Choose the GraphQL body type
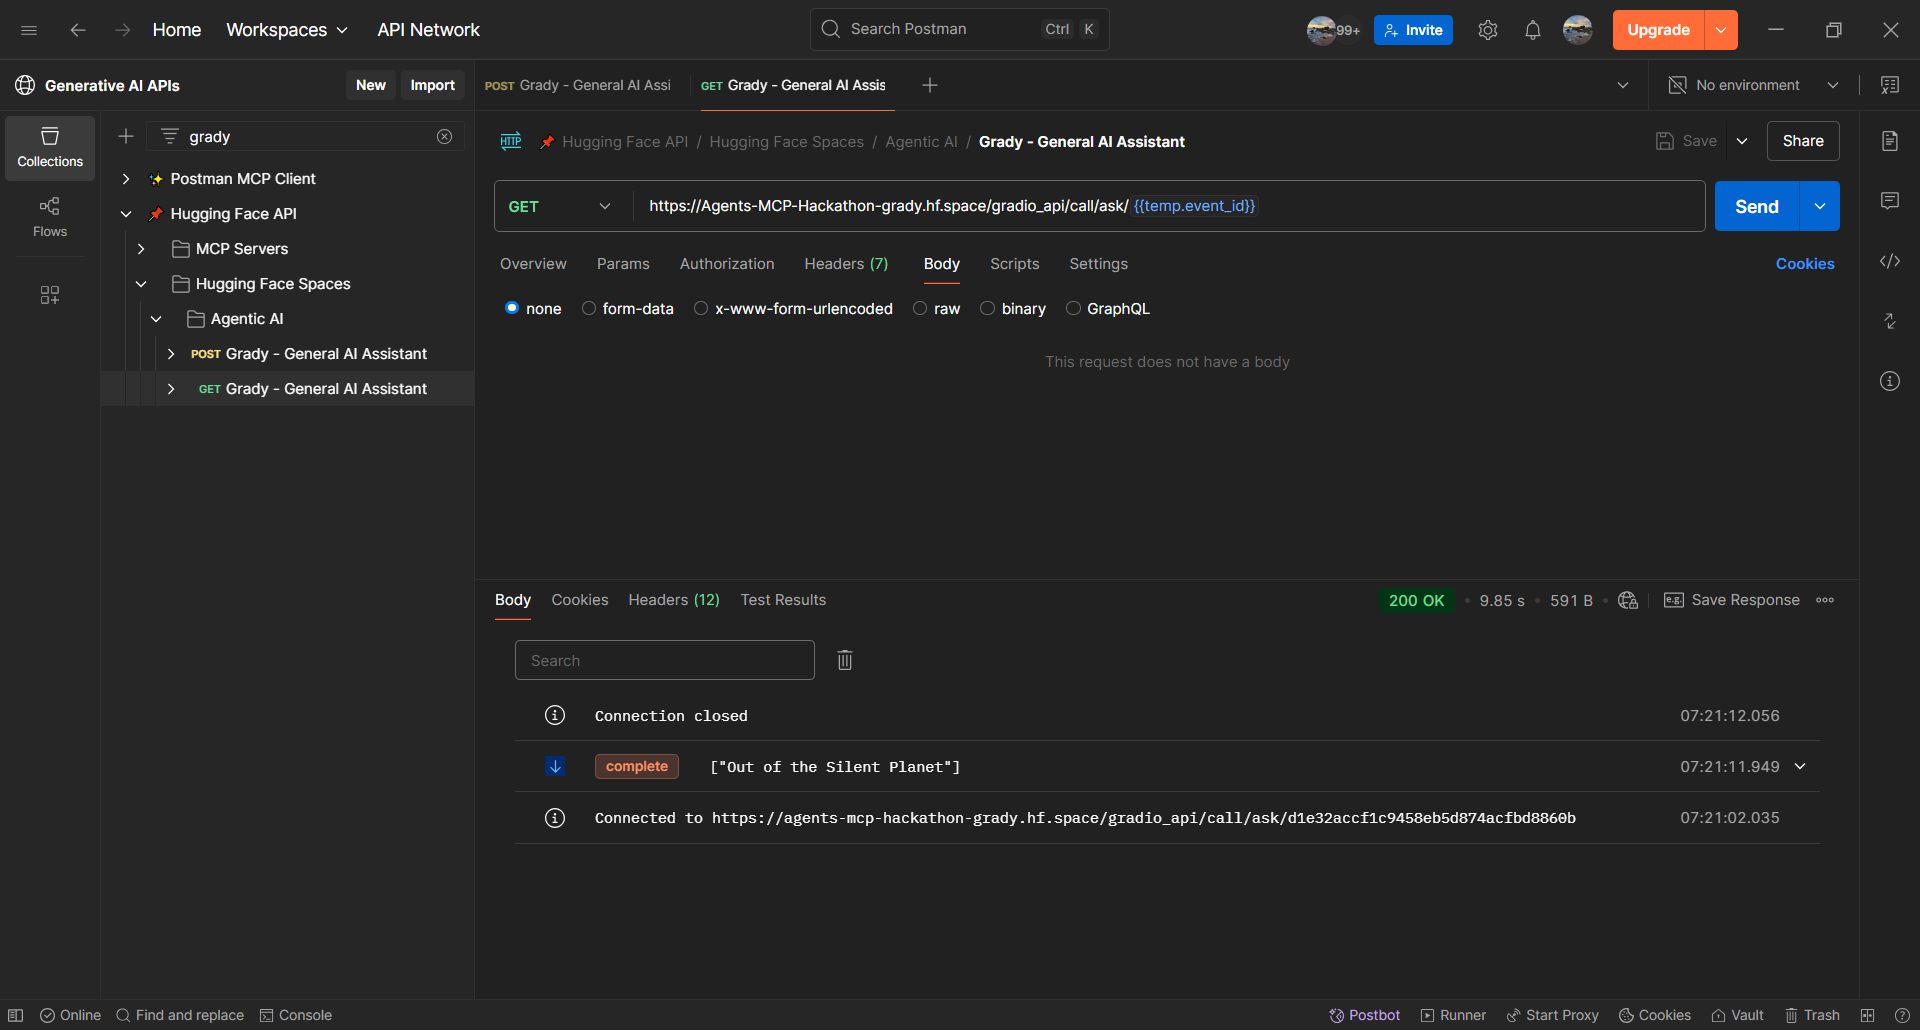This screenshot has width=1920, height=1030. [x=1073, y=309]
